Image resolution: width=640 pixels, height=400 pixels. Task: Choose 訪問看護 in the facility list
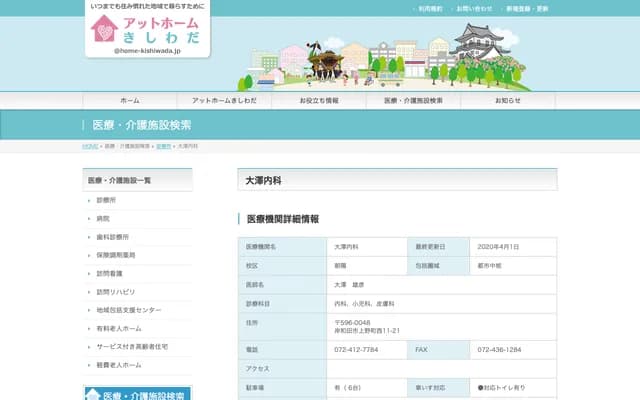[x=109, y=273]
